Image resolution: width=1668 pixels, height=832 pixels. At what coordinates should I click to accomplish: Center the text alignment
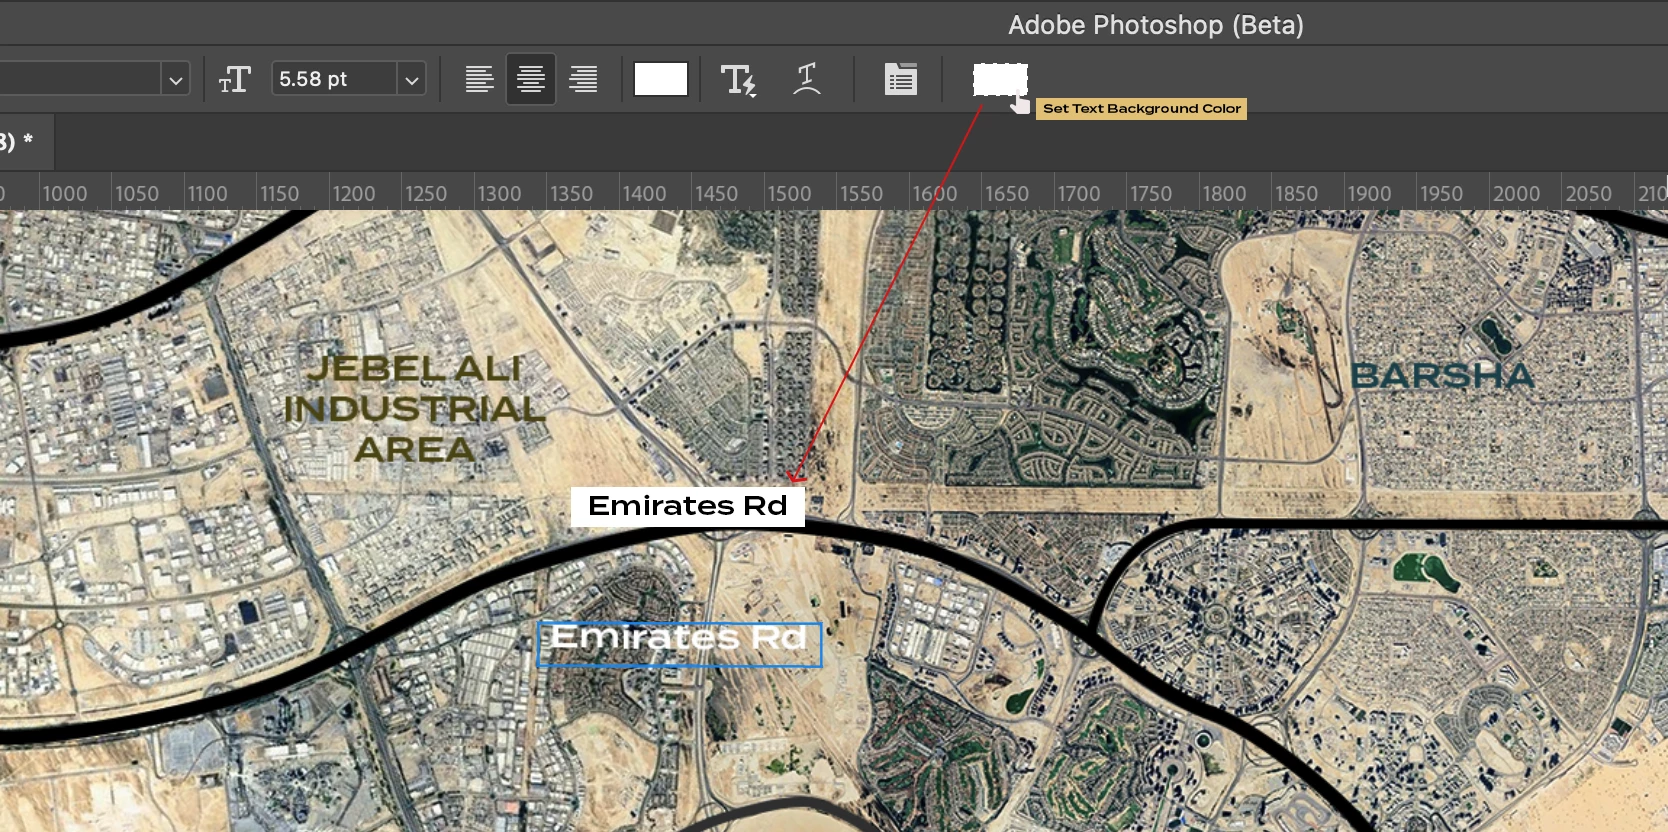pos(531,79)
